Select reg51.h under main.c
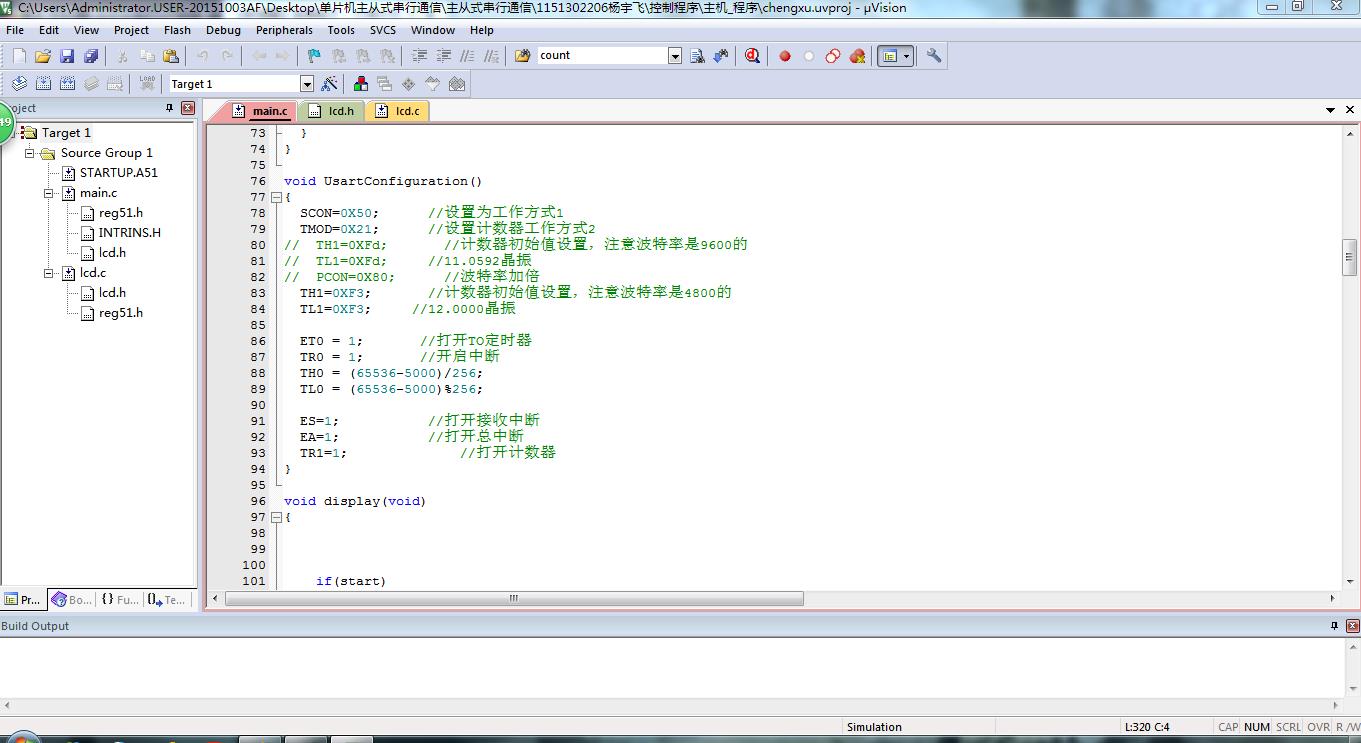Image resolution: width=1361 pixels, height=743 pixels. pos(120,213)
